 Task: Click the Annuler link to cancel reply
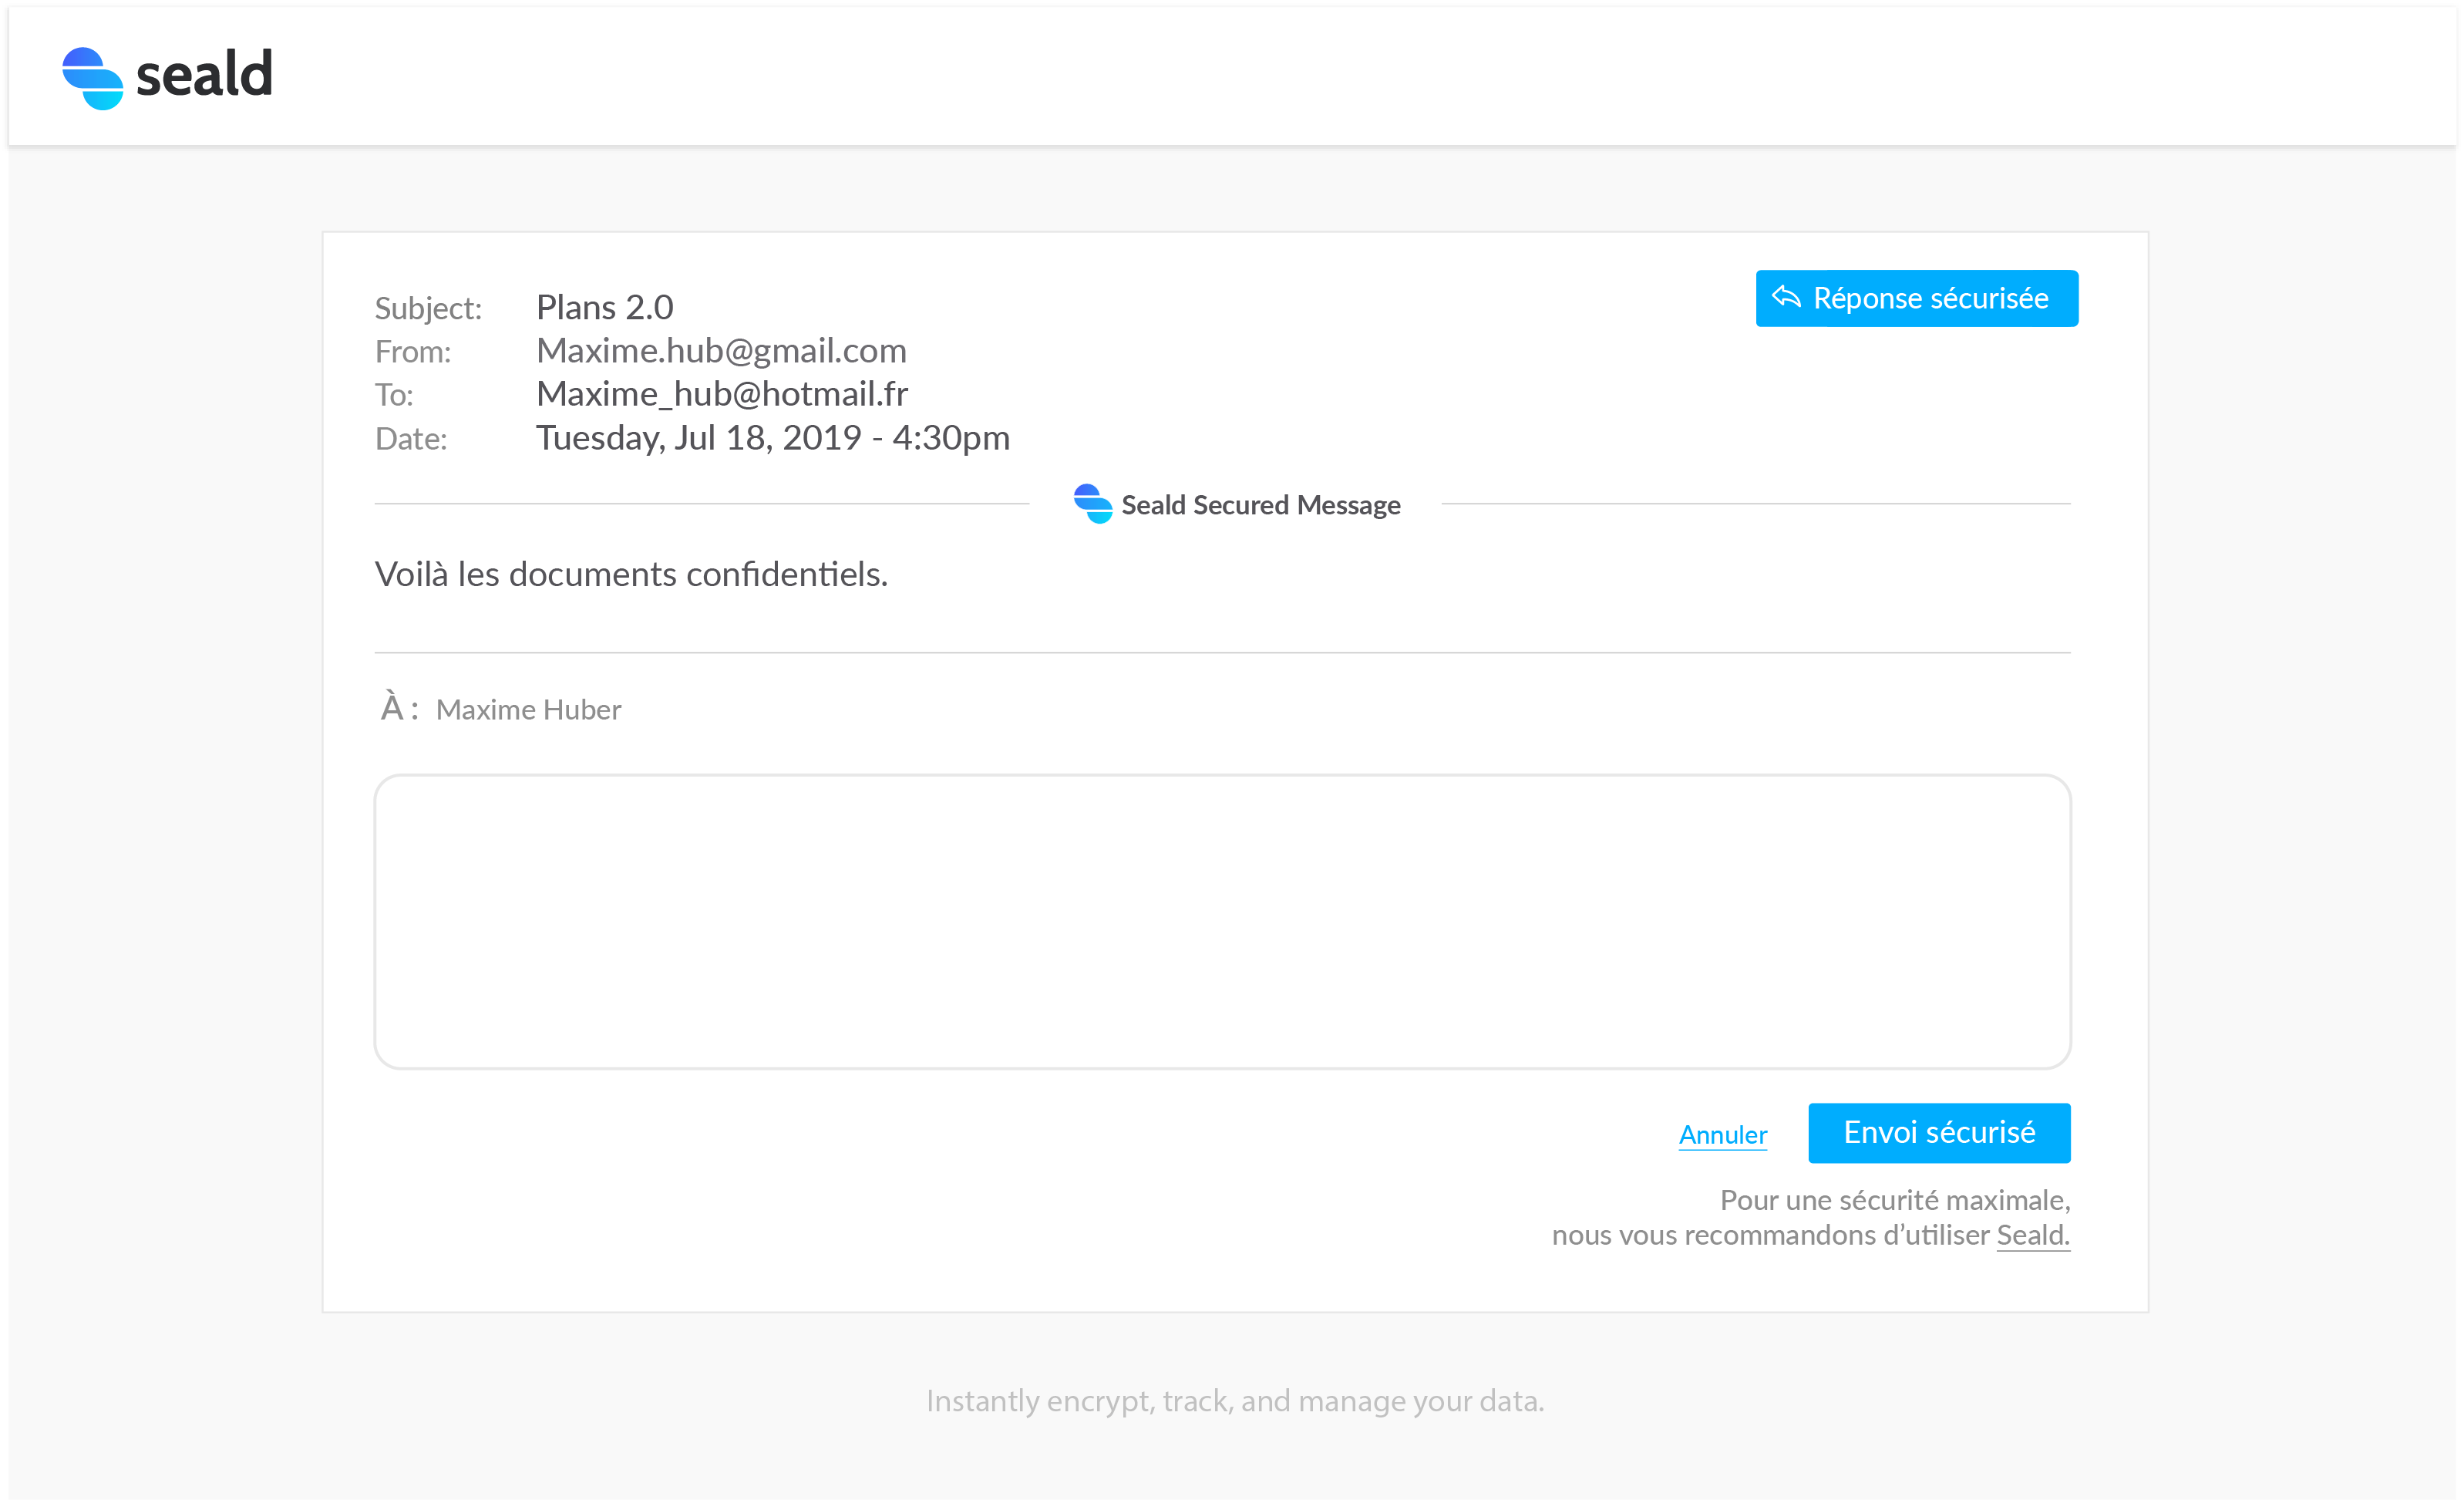(1723, 1132)
